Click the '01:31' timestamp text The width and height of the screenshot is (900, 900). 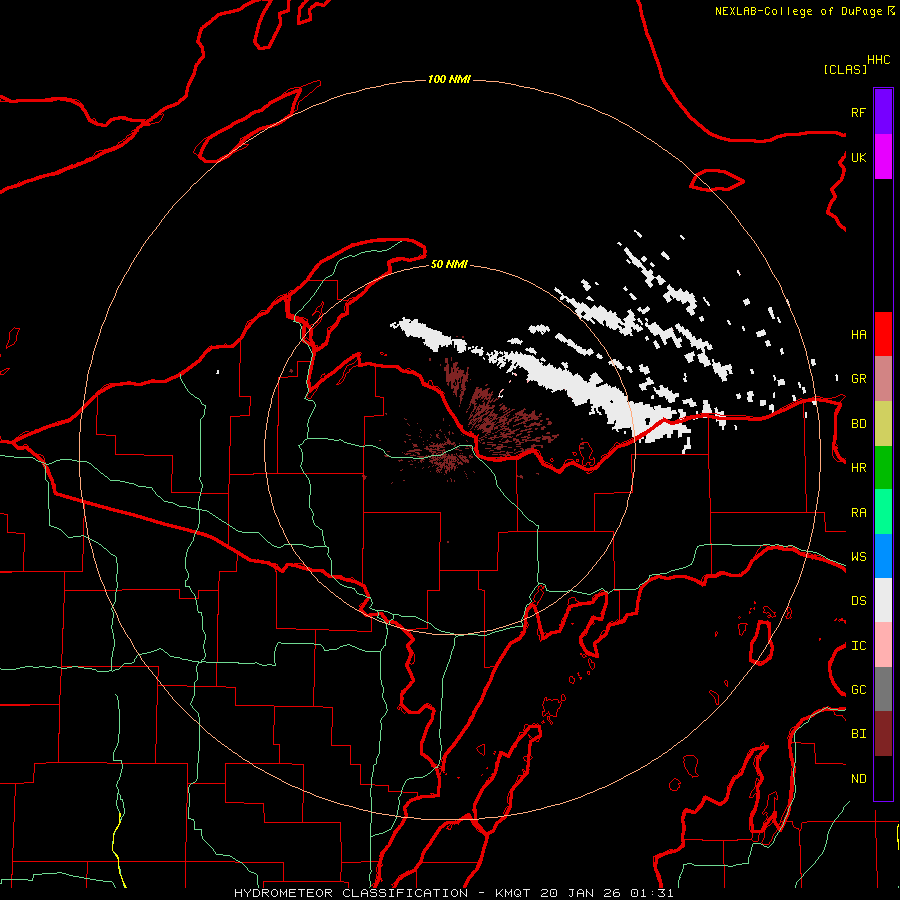651,893
